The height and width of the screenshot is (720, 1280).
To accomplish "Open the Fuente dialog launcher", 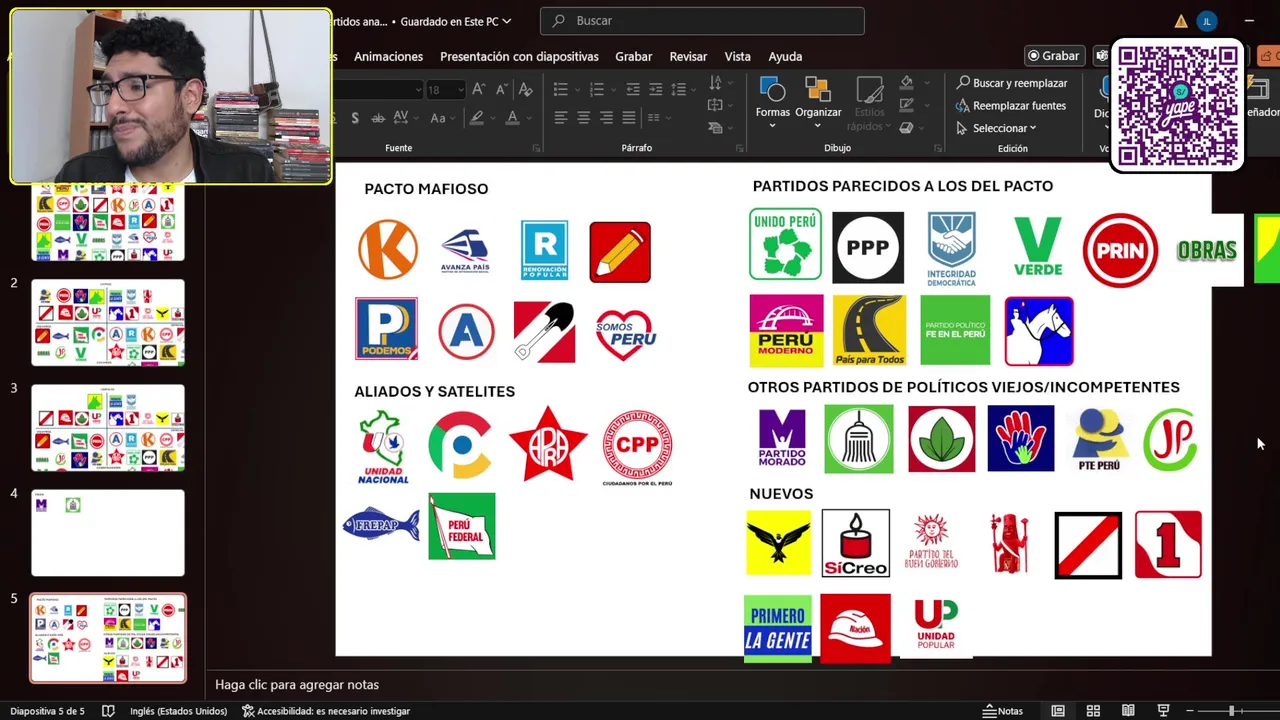I will 536,148.
